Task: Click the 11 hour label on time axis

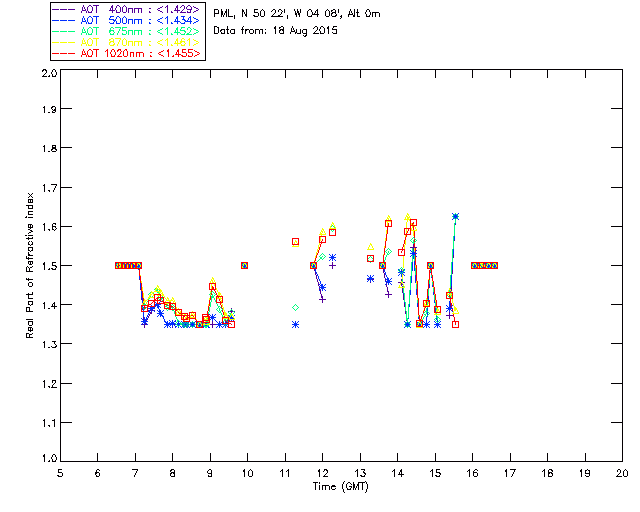Action: coord(285,473)
